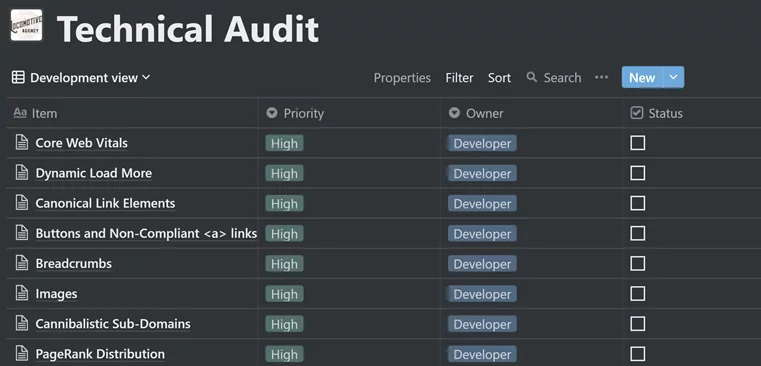Mark the PageRank Distribution Status checkbox
Image resolution: width=761 pixels, height=366 pixels.
[638, 353]
